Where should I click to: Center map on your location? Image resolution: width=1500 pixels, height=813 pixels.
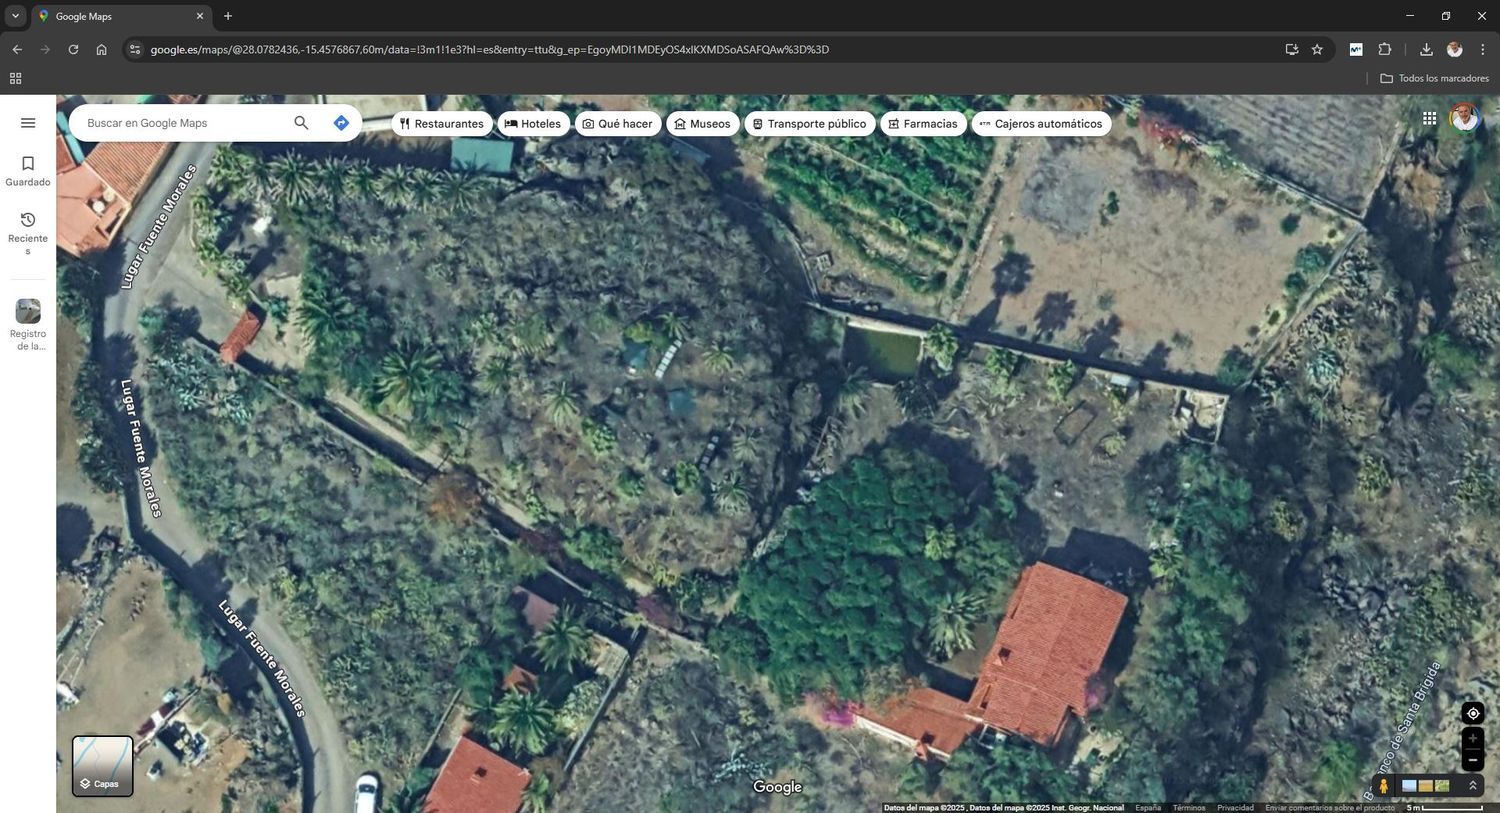point(1472,713)
